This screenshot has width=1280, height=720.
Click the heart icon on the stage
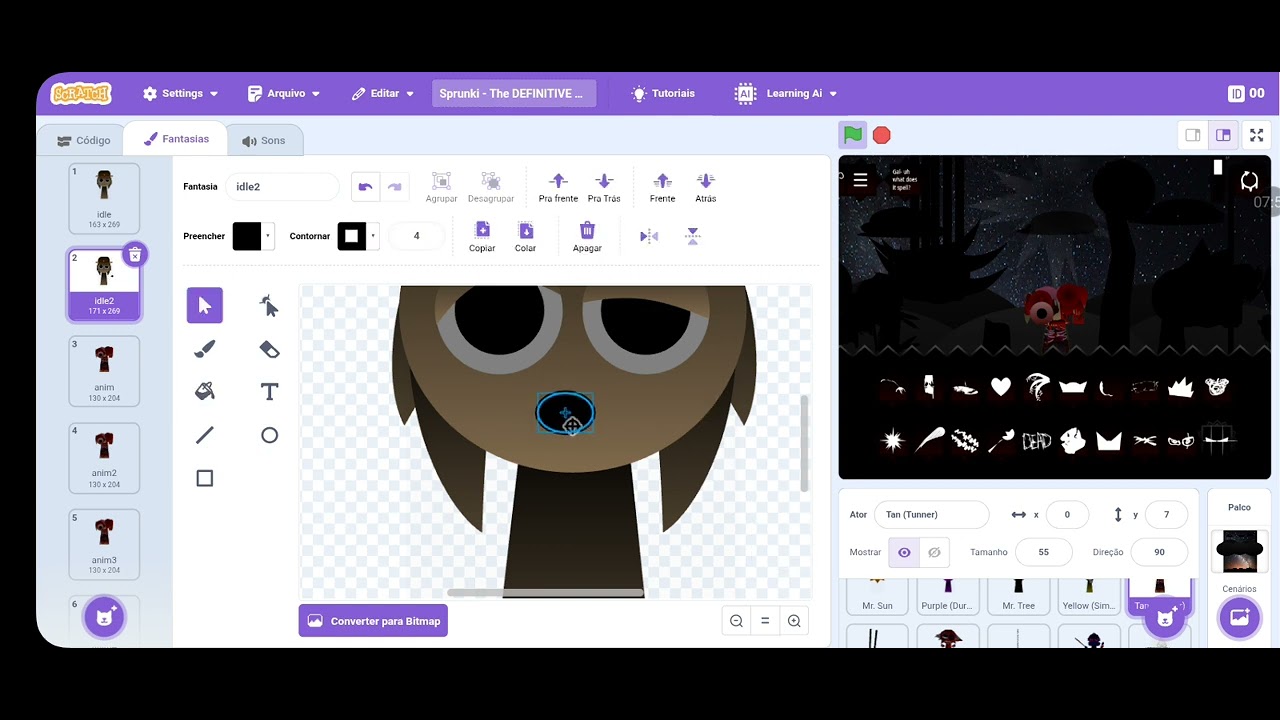[x=1001, y=386]
